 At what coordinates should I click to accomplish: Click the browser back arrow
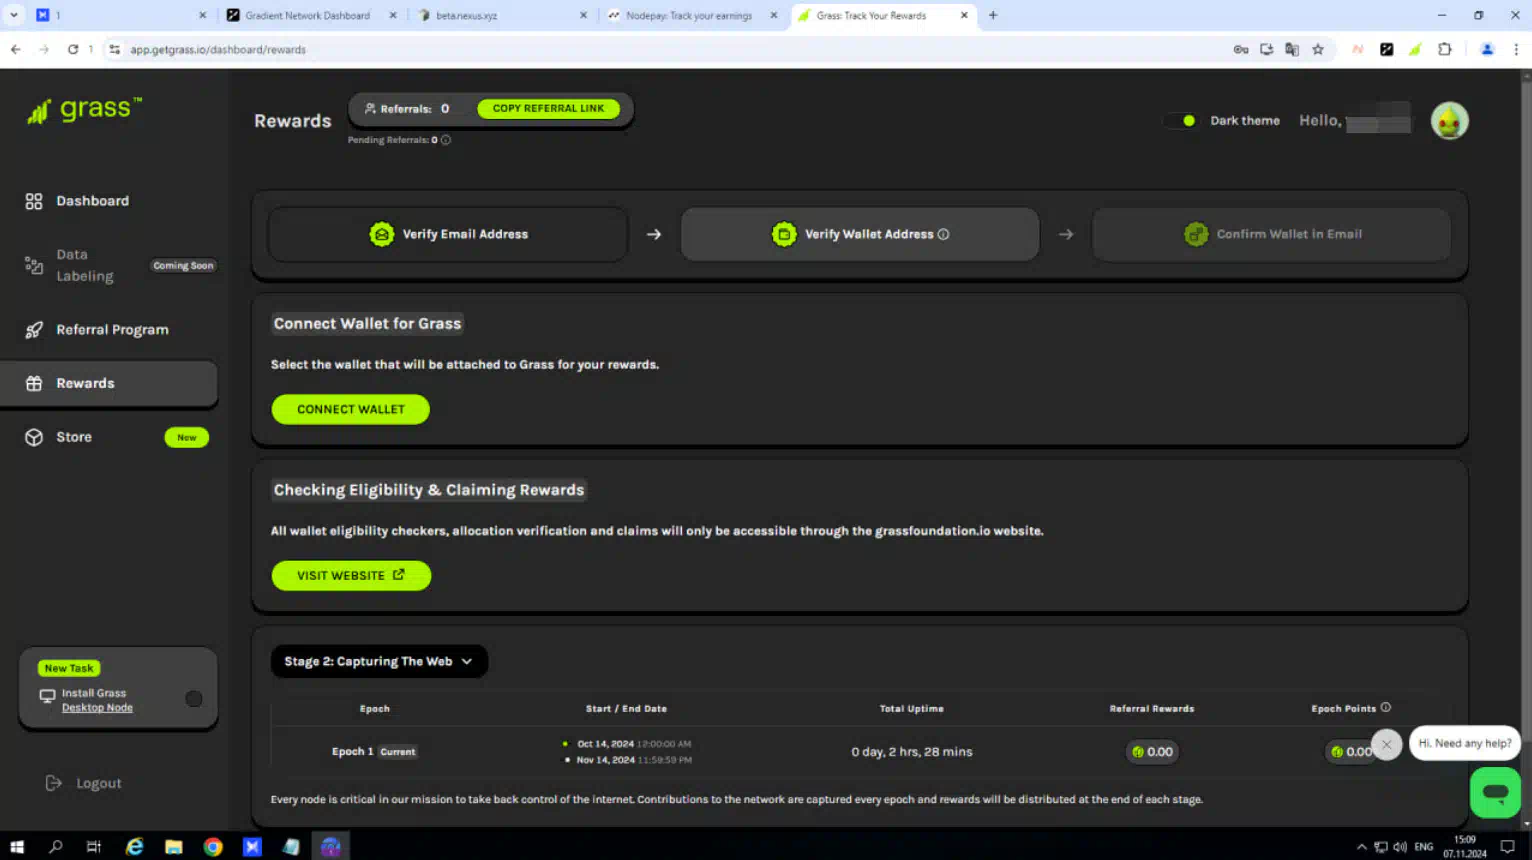point(16,49)
